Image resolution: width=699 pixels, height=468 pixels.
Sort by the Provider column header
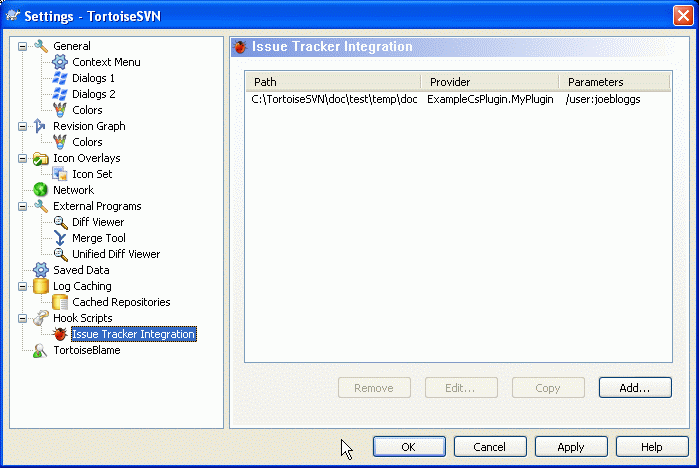[490, 82]
